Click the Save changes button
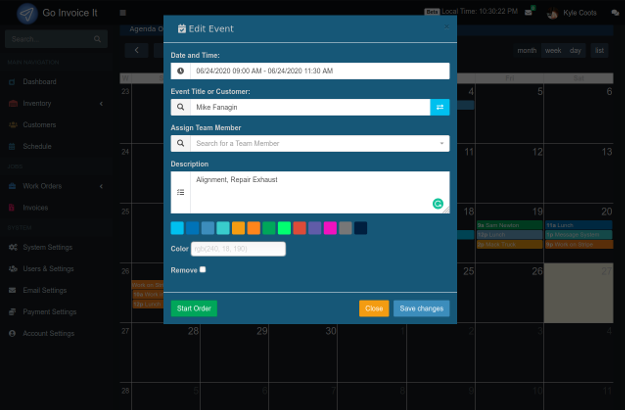The width and height of the screenshot is (625, 410). 421,308
